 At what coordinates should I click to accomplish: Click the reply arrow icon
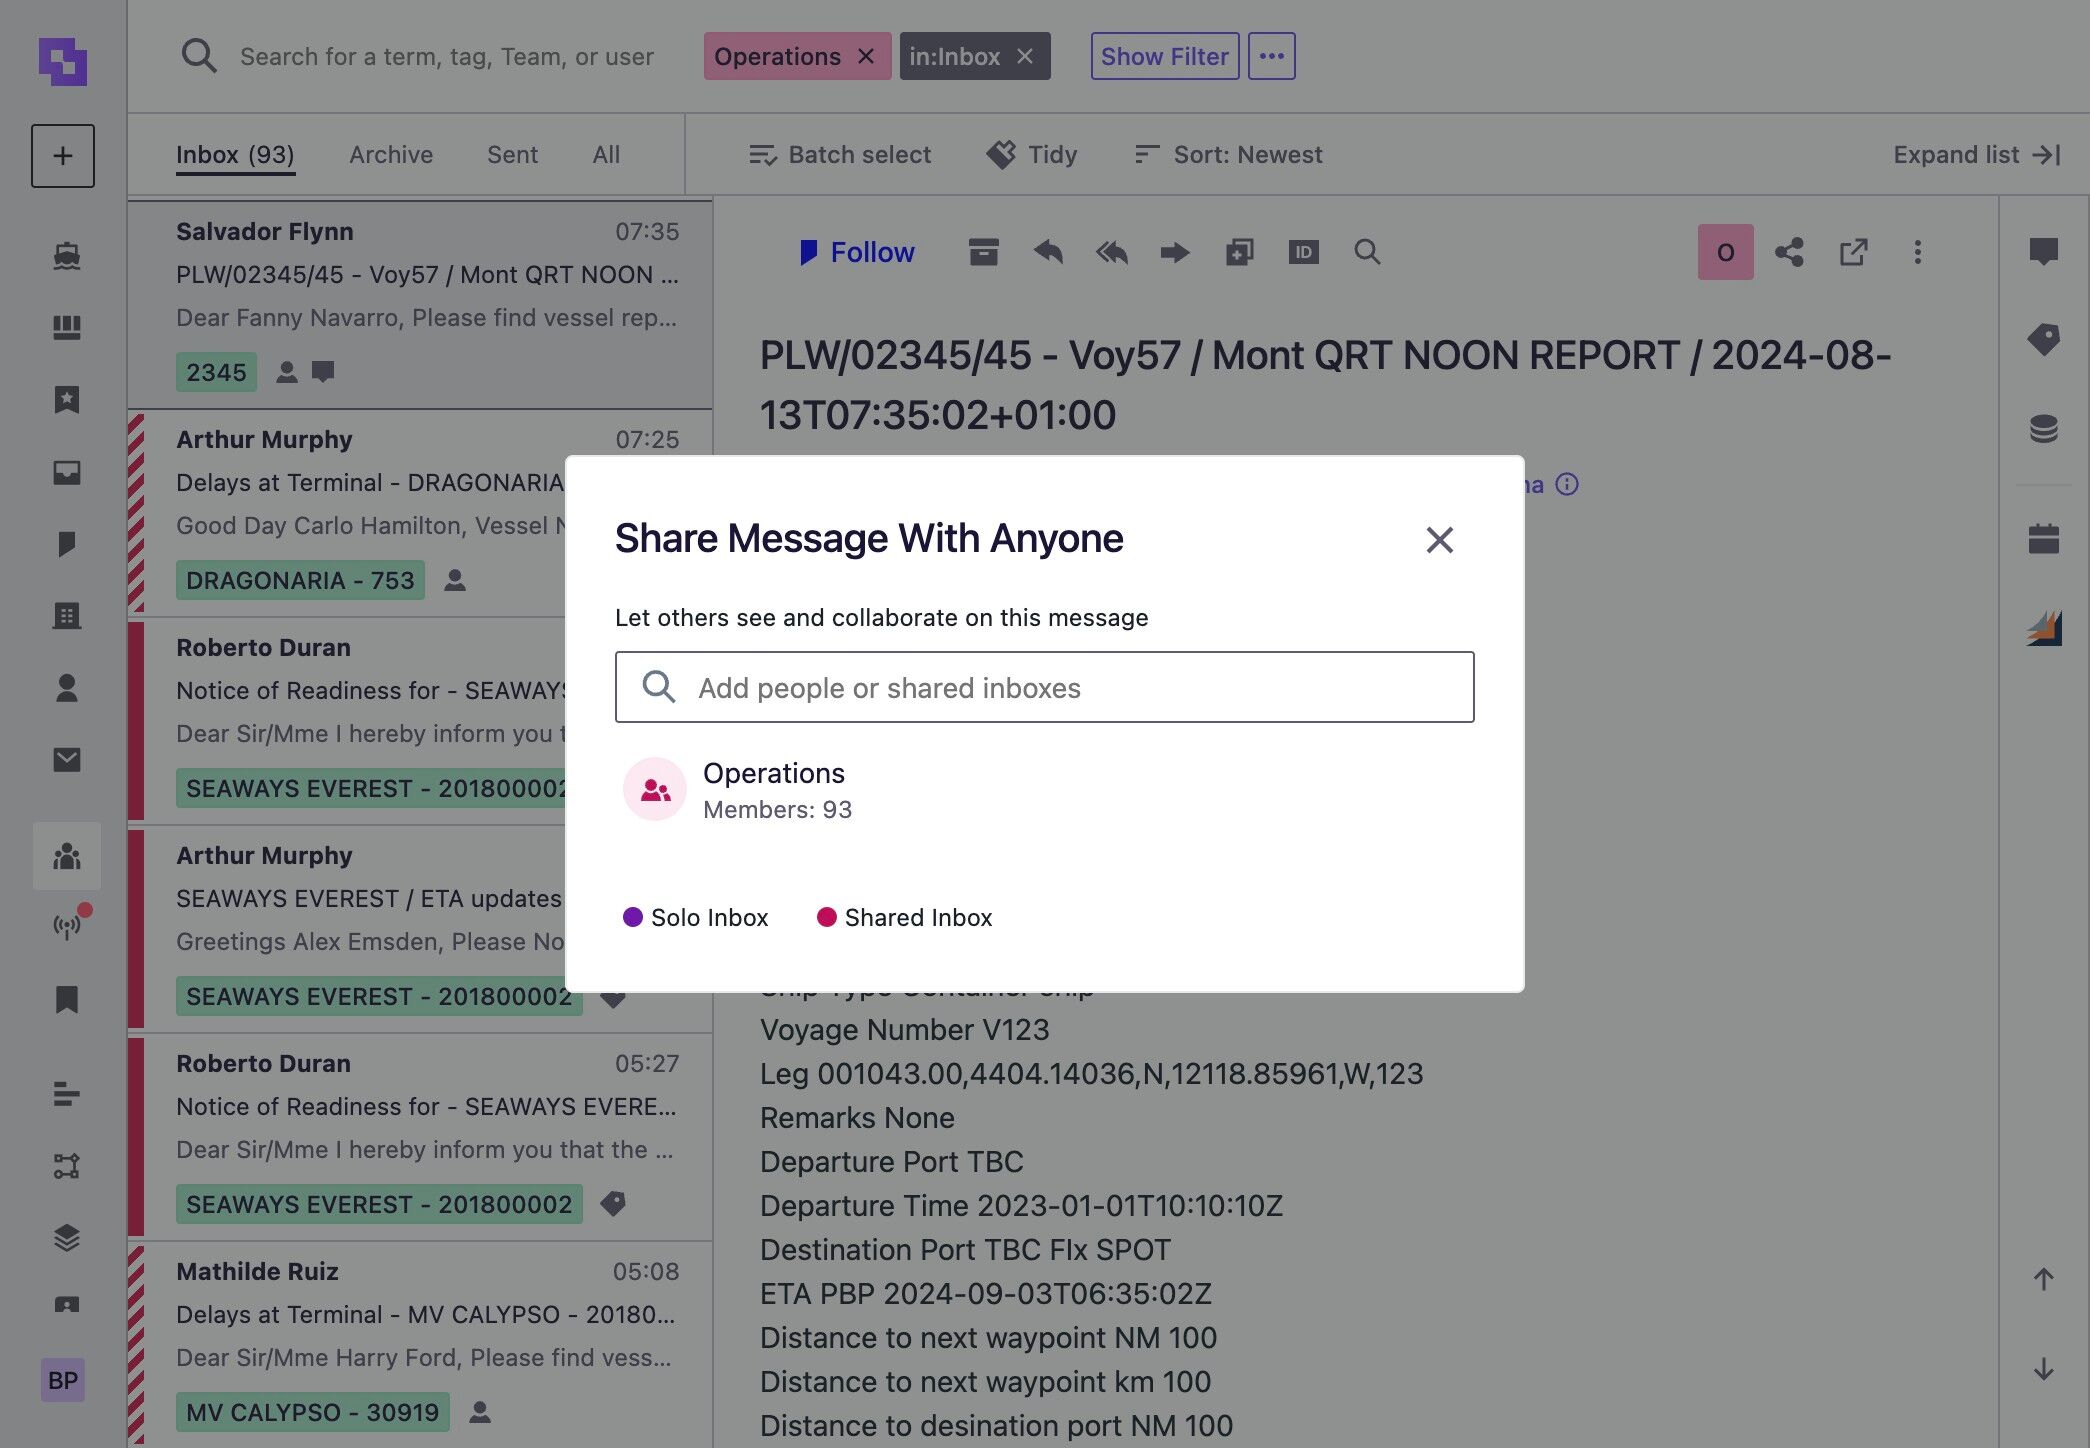coord(1047,252)
